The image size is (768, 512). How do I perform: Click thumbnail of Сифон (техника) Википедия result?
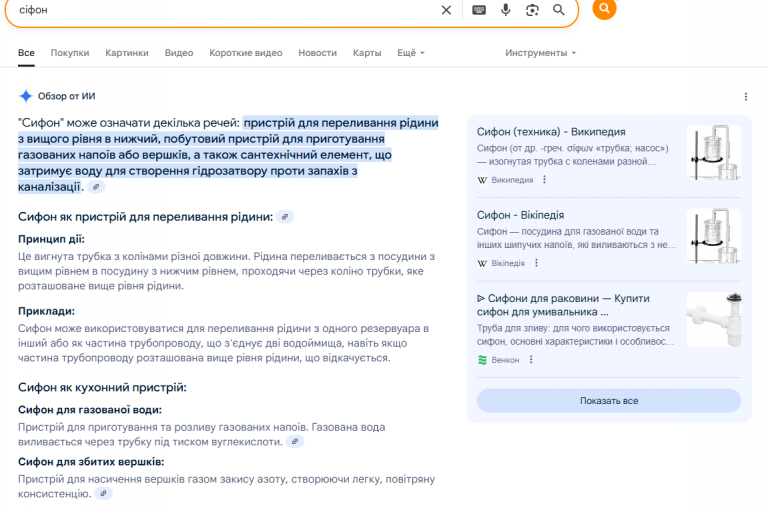(714, 152)
